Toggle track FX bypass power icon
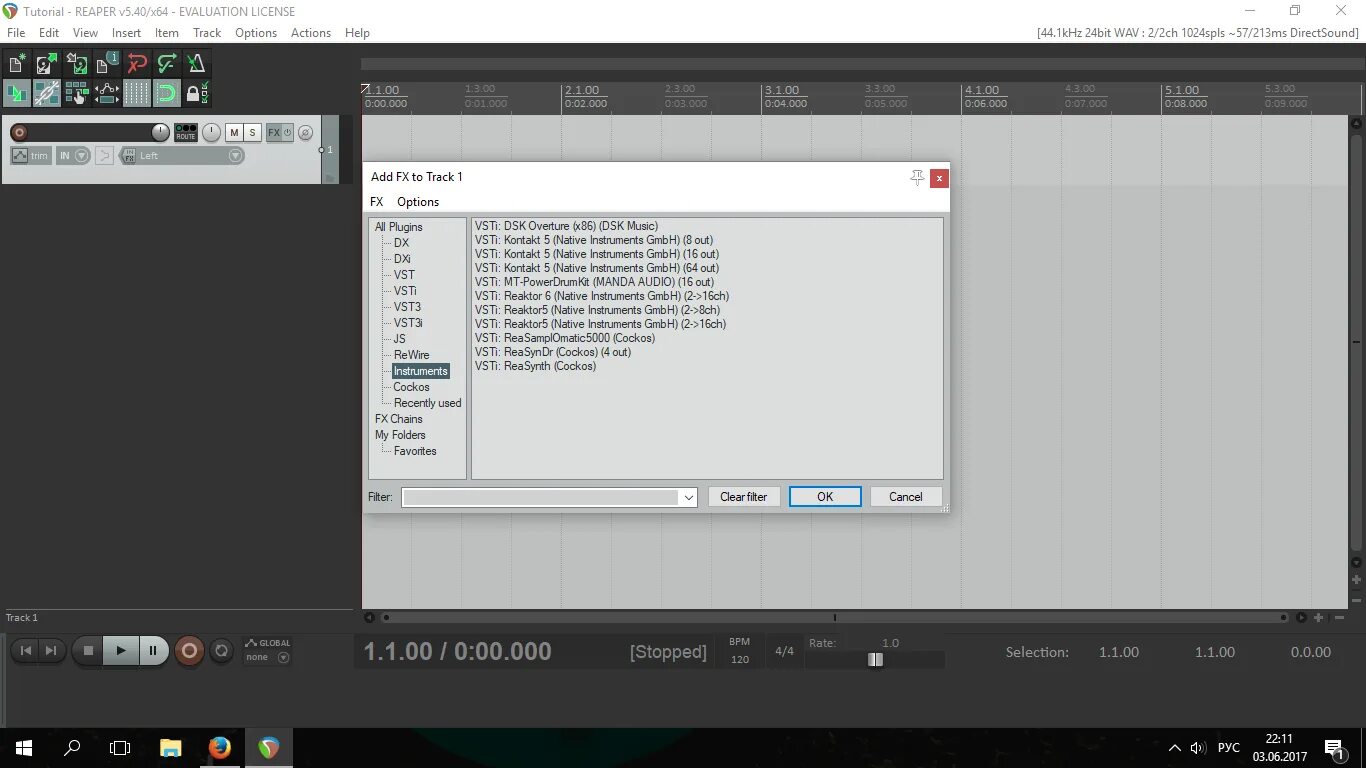Viewport: 1366px width, 768px height. pos(288,132)
